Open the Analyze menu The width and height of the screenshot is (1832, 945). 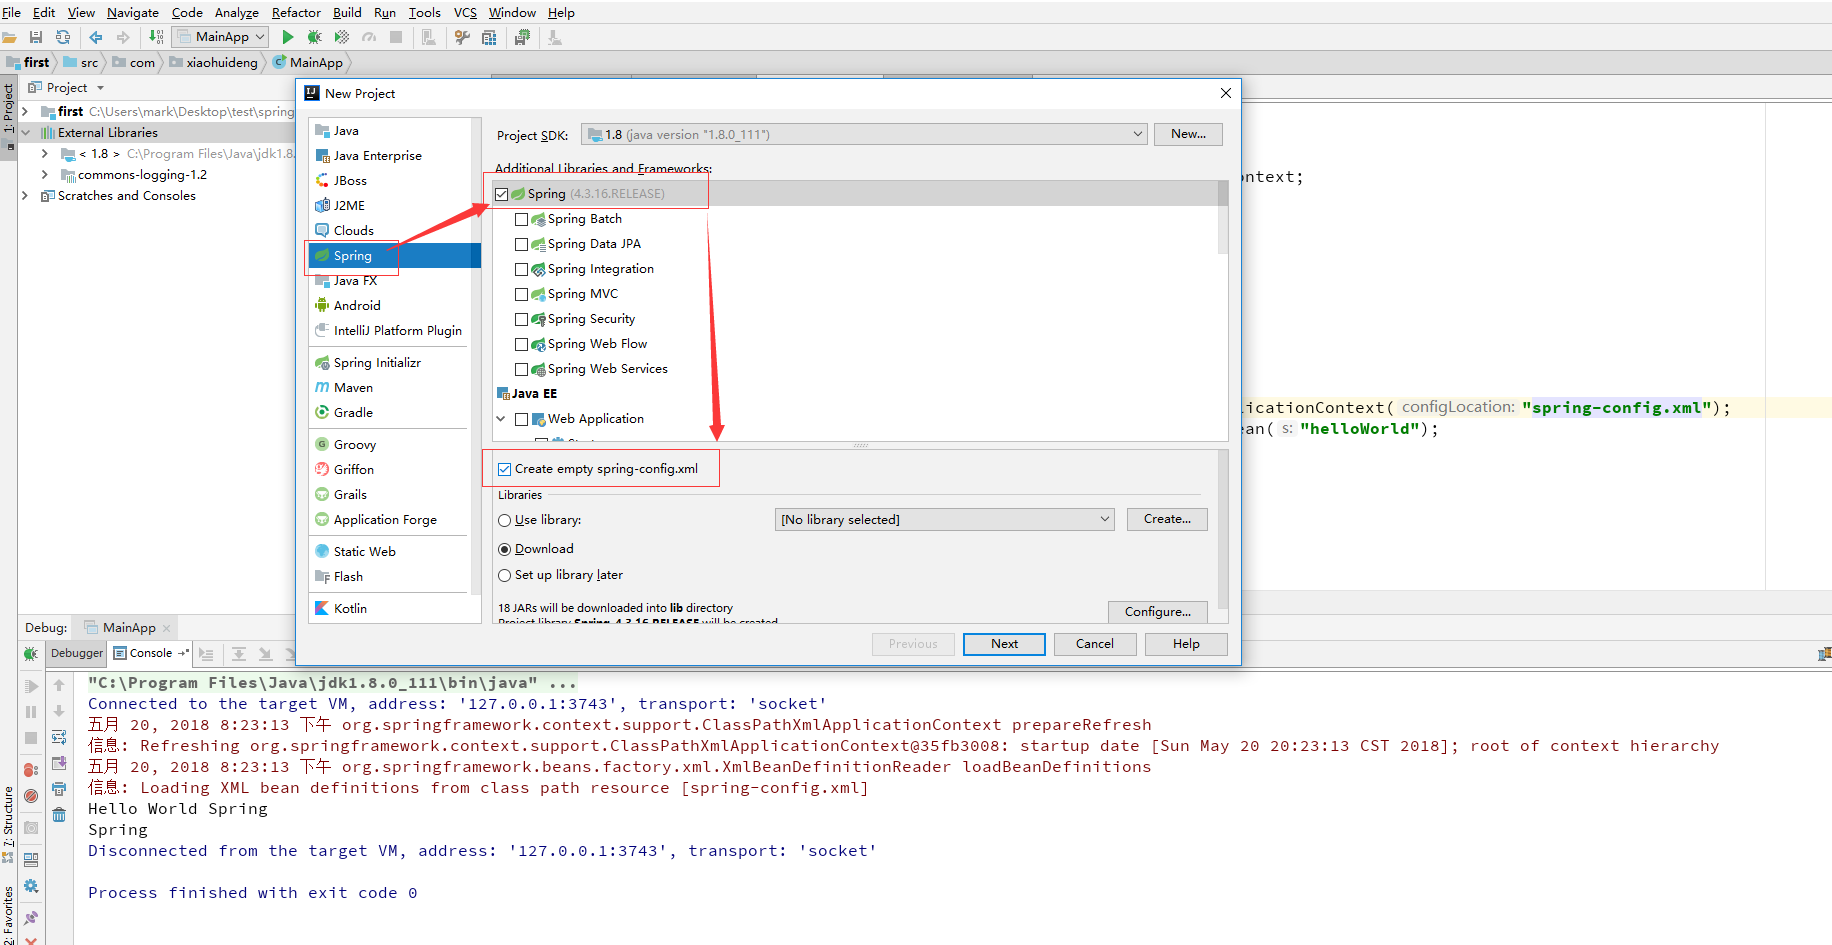point(236,12)
